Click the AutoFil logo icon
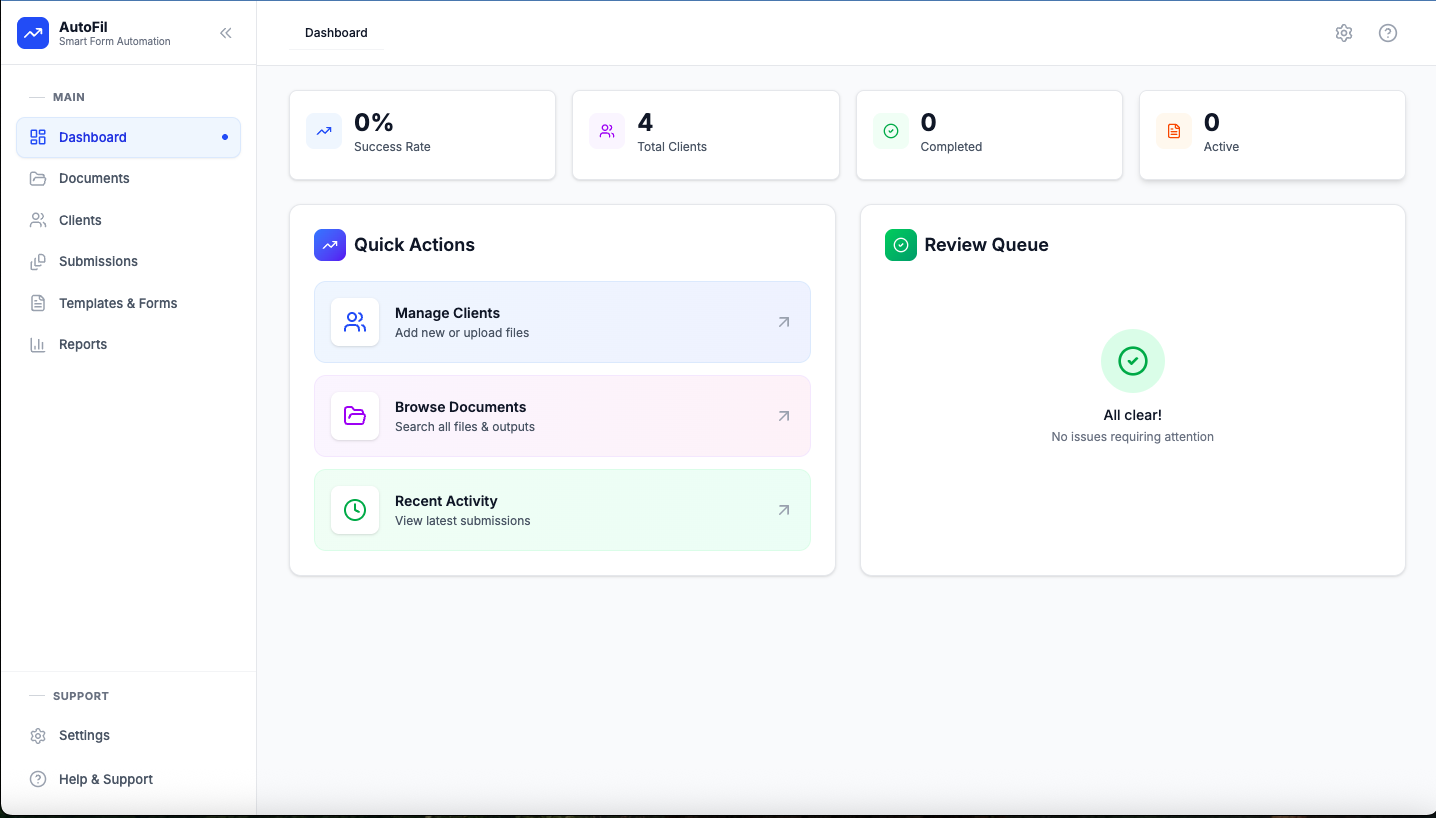Viewport: 1436px width, 818px height. click(32, 33)
